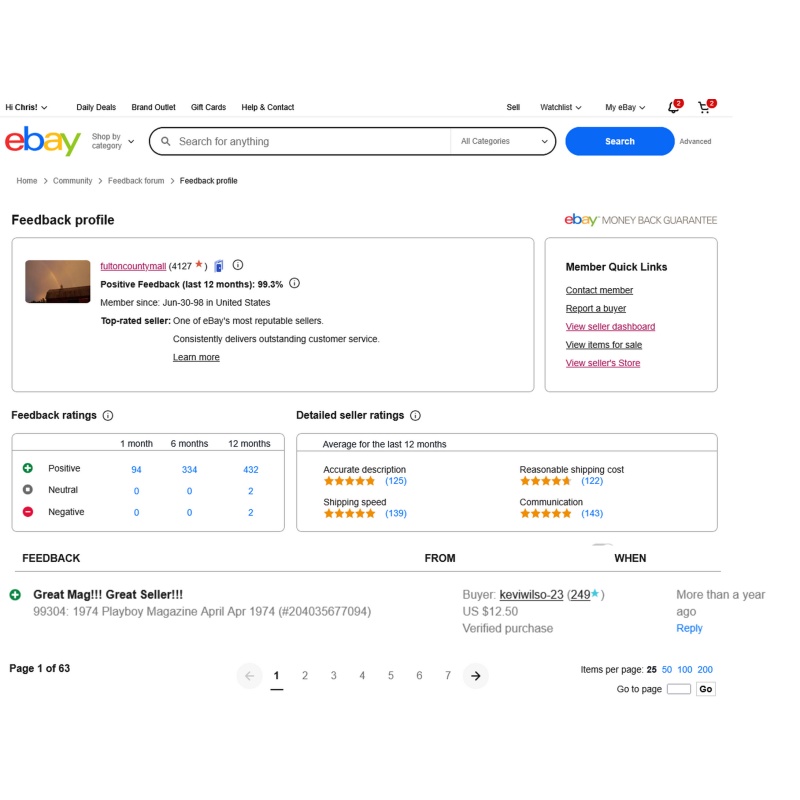800x800 pixels.
Task: Click the blue store door icon
Action: 219,266
